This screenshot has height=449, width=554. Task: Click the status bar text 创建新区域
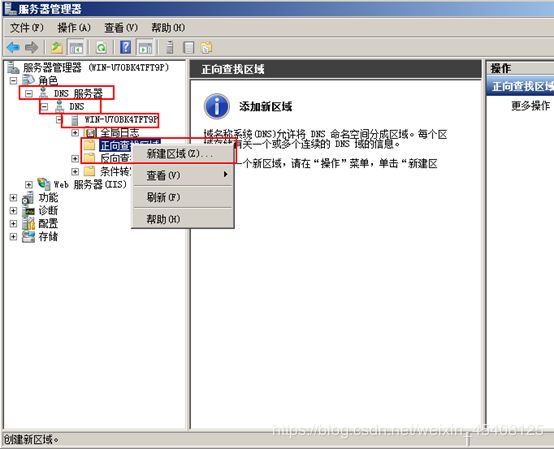point(31,439)
